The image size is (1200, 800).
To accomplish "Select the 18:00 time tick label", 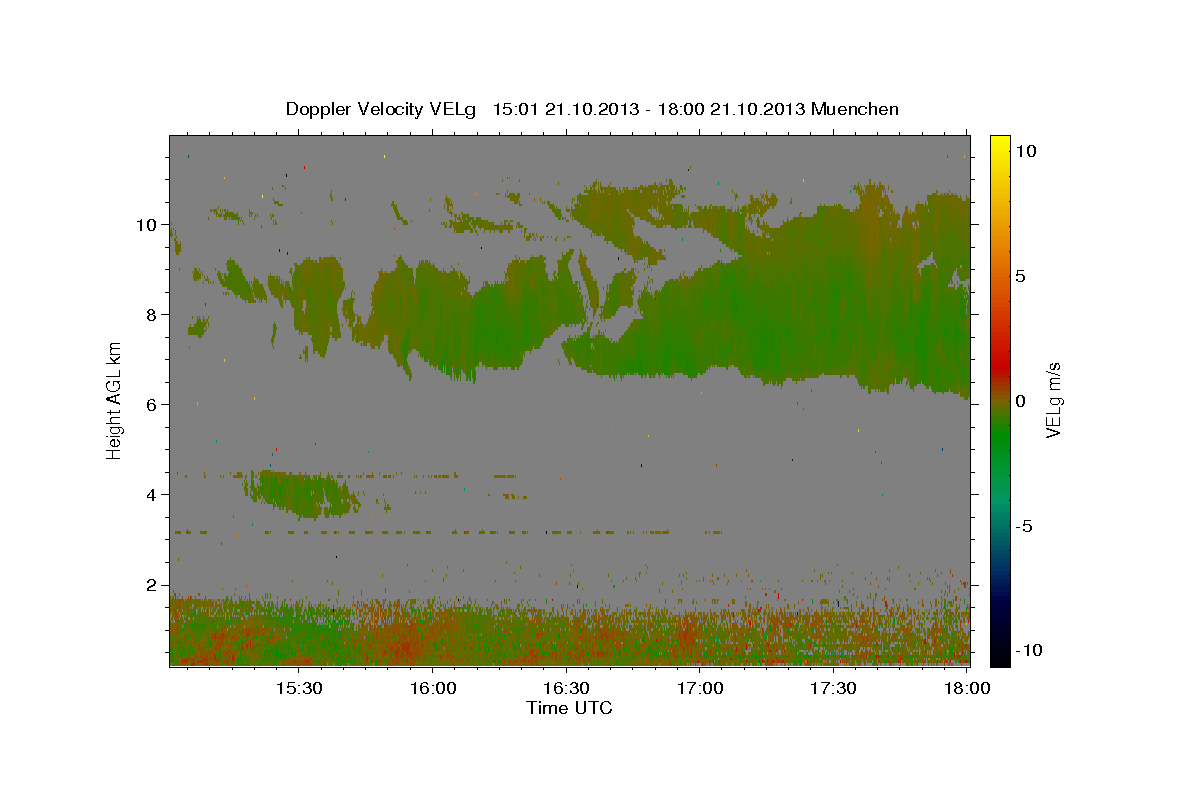I will pyautogui.click(x=966, y=688).
